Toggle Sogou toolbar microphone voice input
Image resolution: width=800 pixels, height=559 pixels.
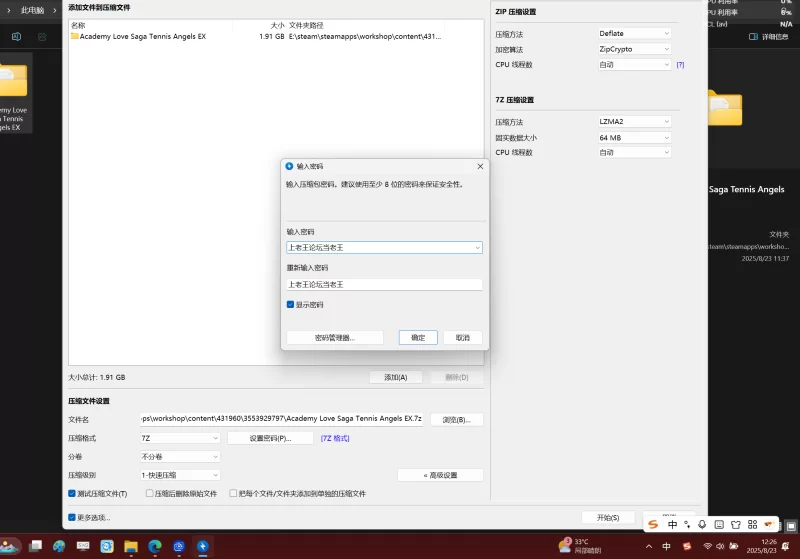pos(702,524)
